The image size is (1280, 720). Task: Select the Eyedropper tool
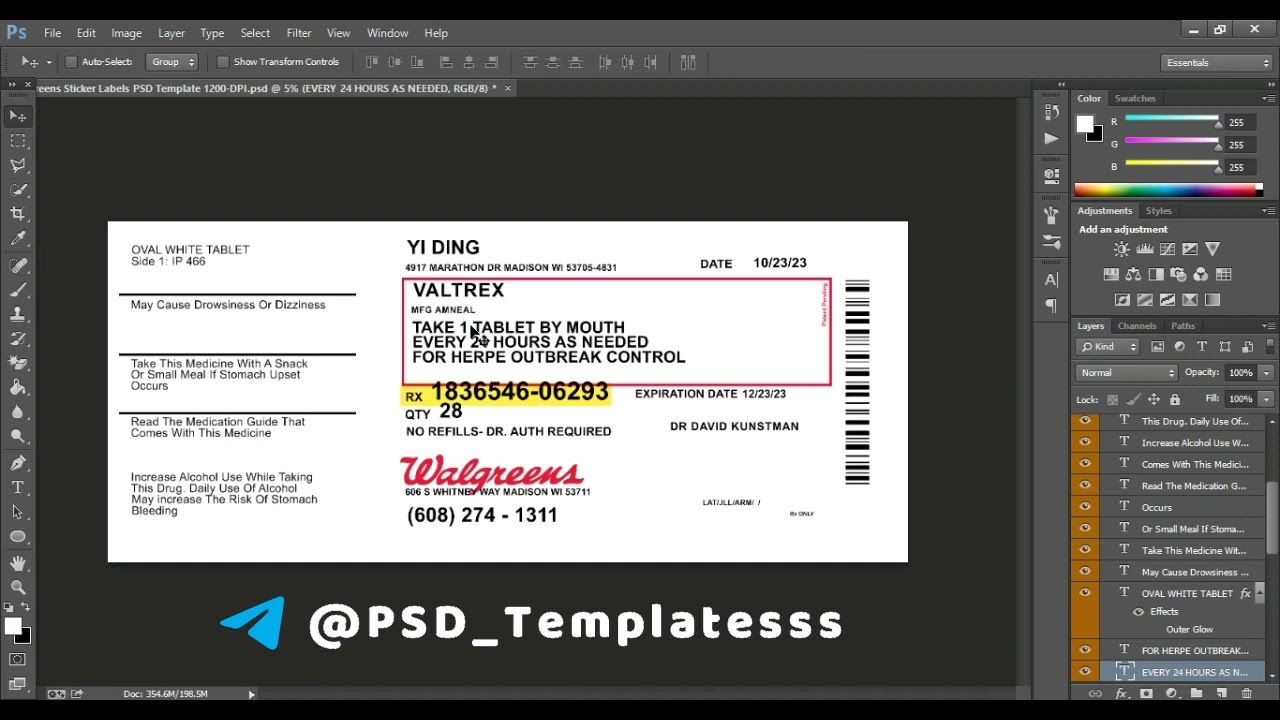(x=18, y=239)
